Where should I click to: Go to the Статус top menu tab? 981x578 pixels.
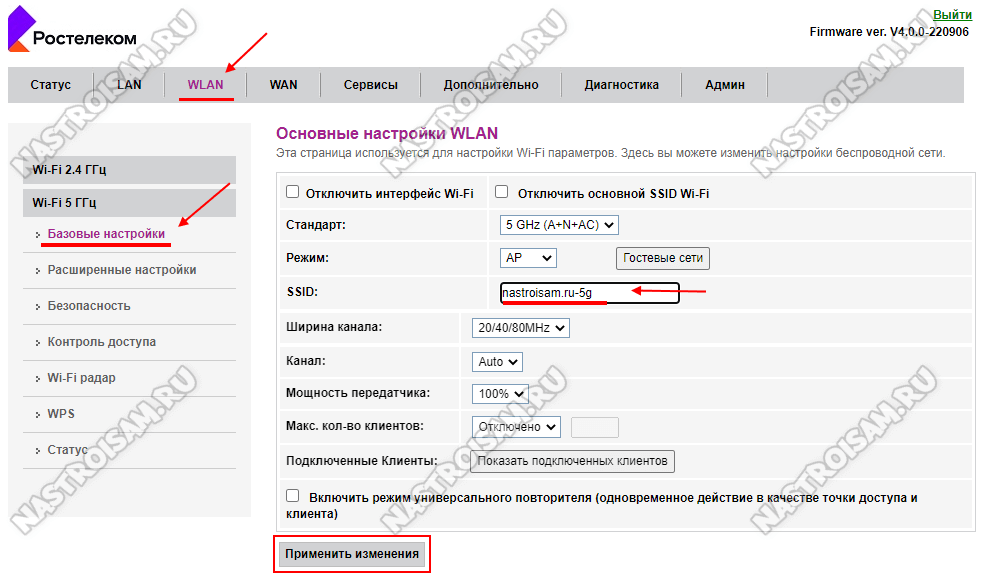point(50,85)
